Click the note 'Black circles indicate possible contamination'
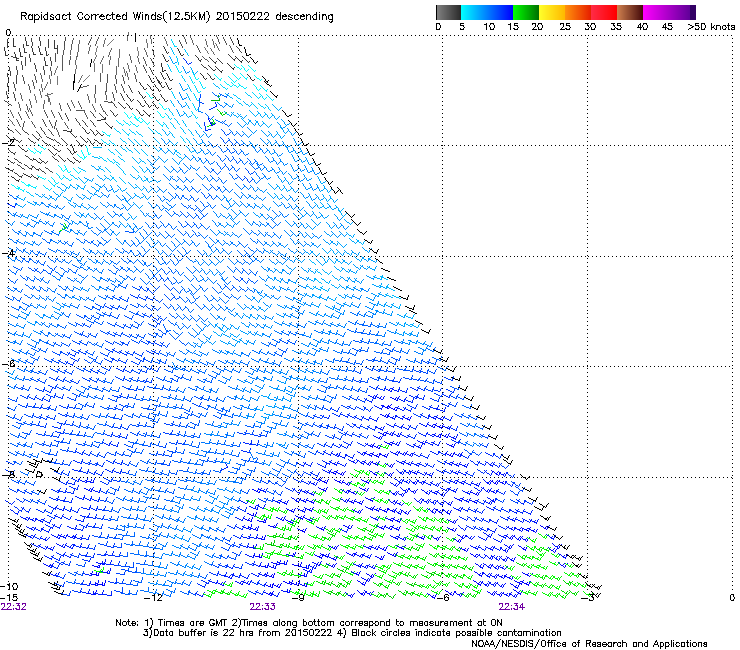 coord(456,633)
